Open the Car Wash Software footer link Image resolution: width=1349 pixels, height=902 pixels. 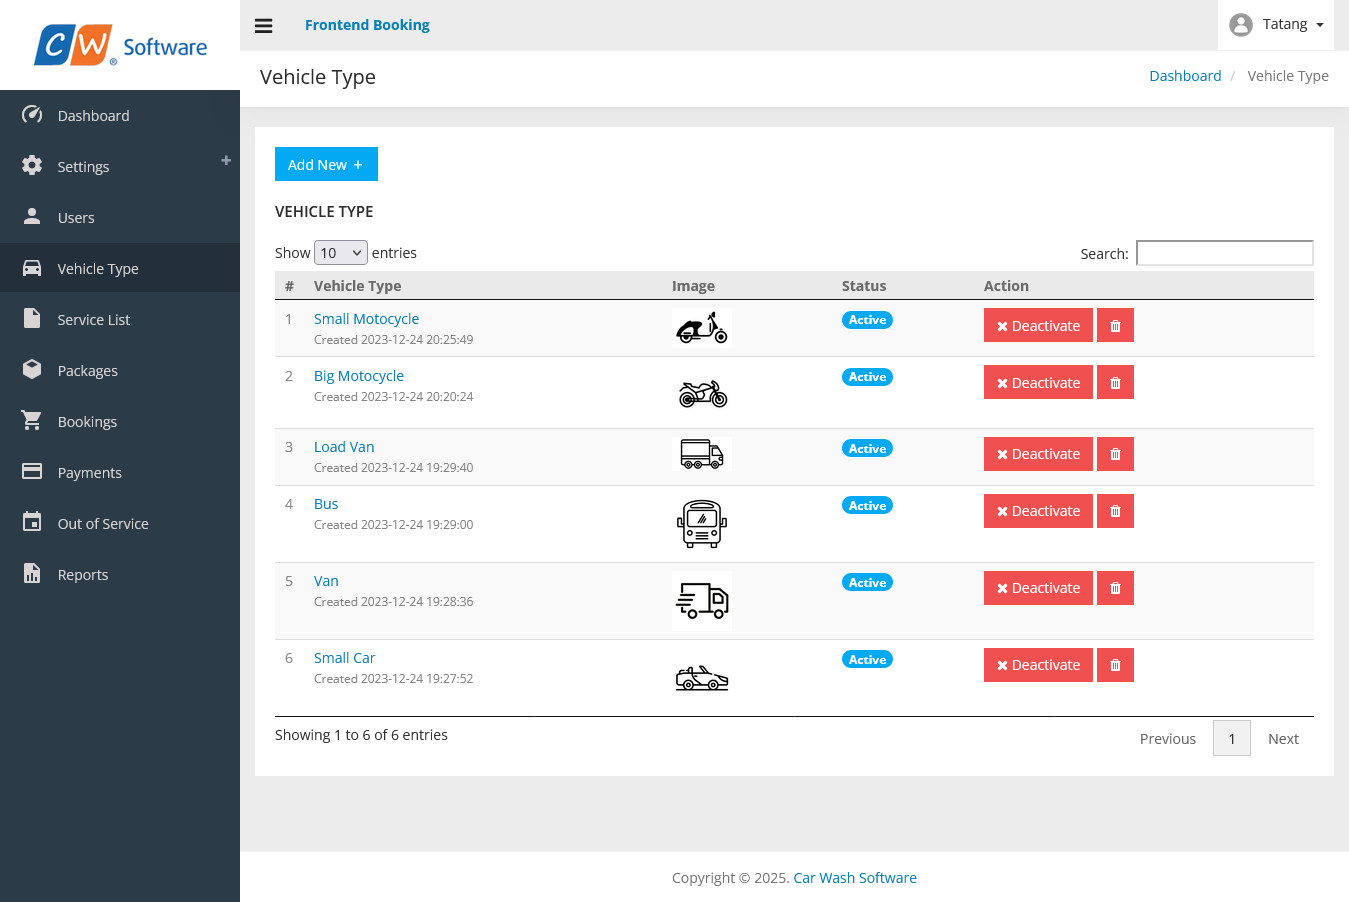(x=854, y=877)
